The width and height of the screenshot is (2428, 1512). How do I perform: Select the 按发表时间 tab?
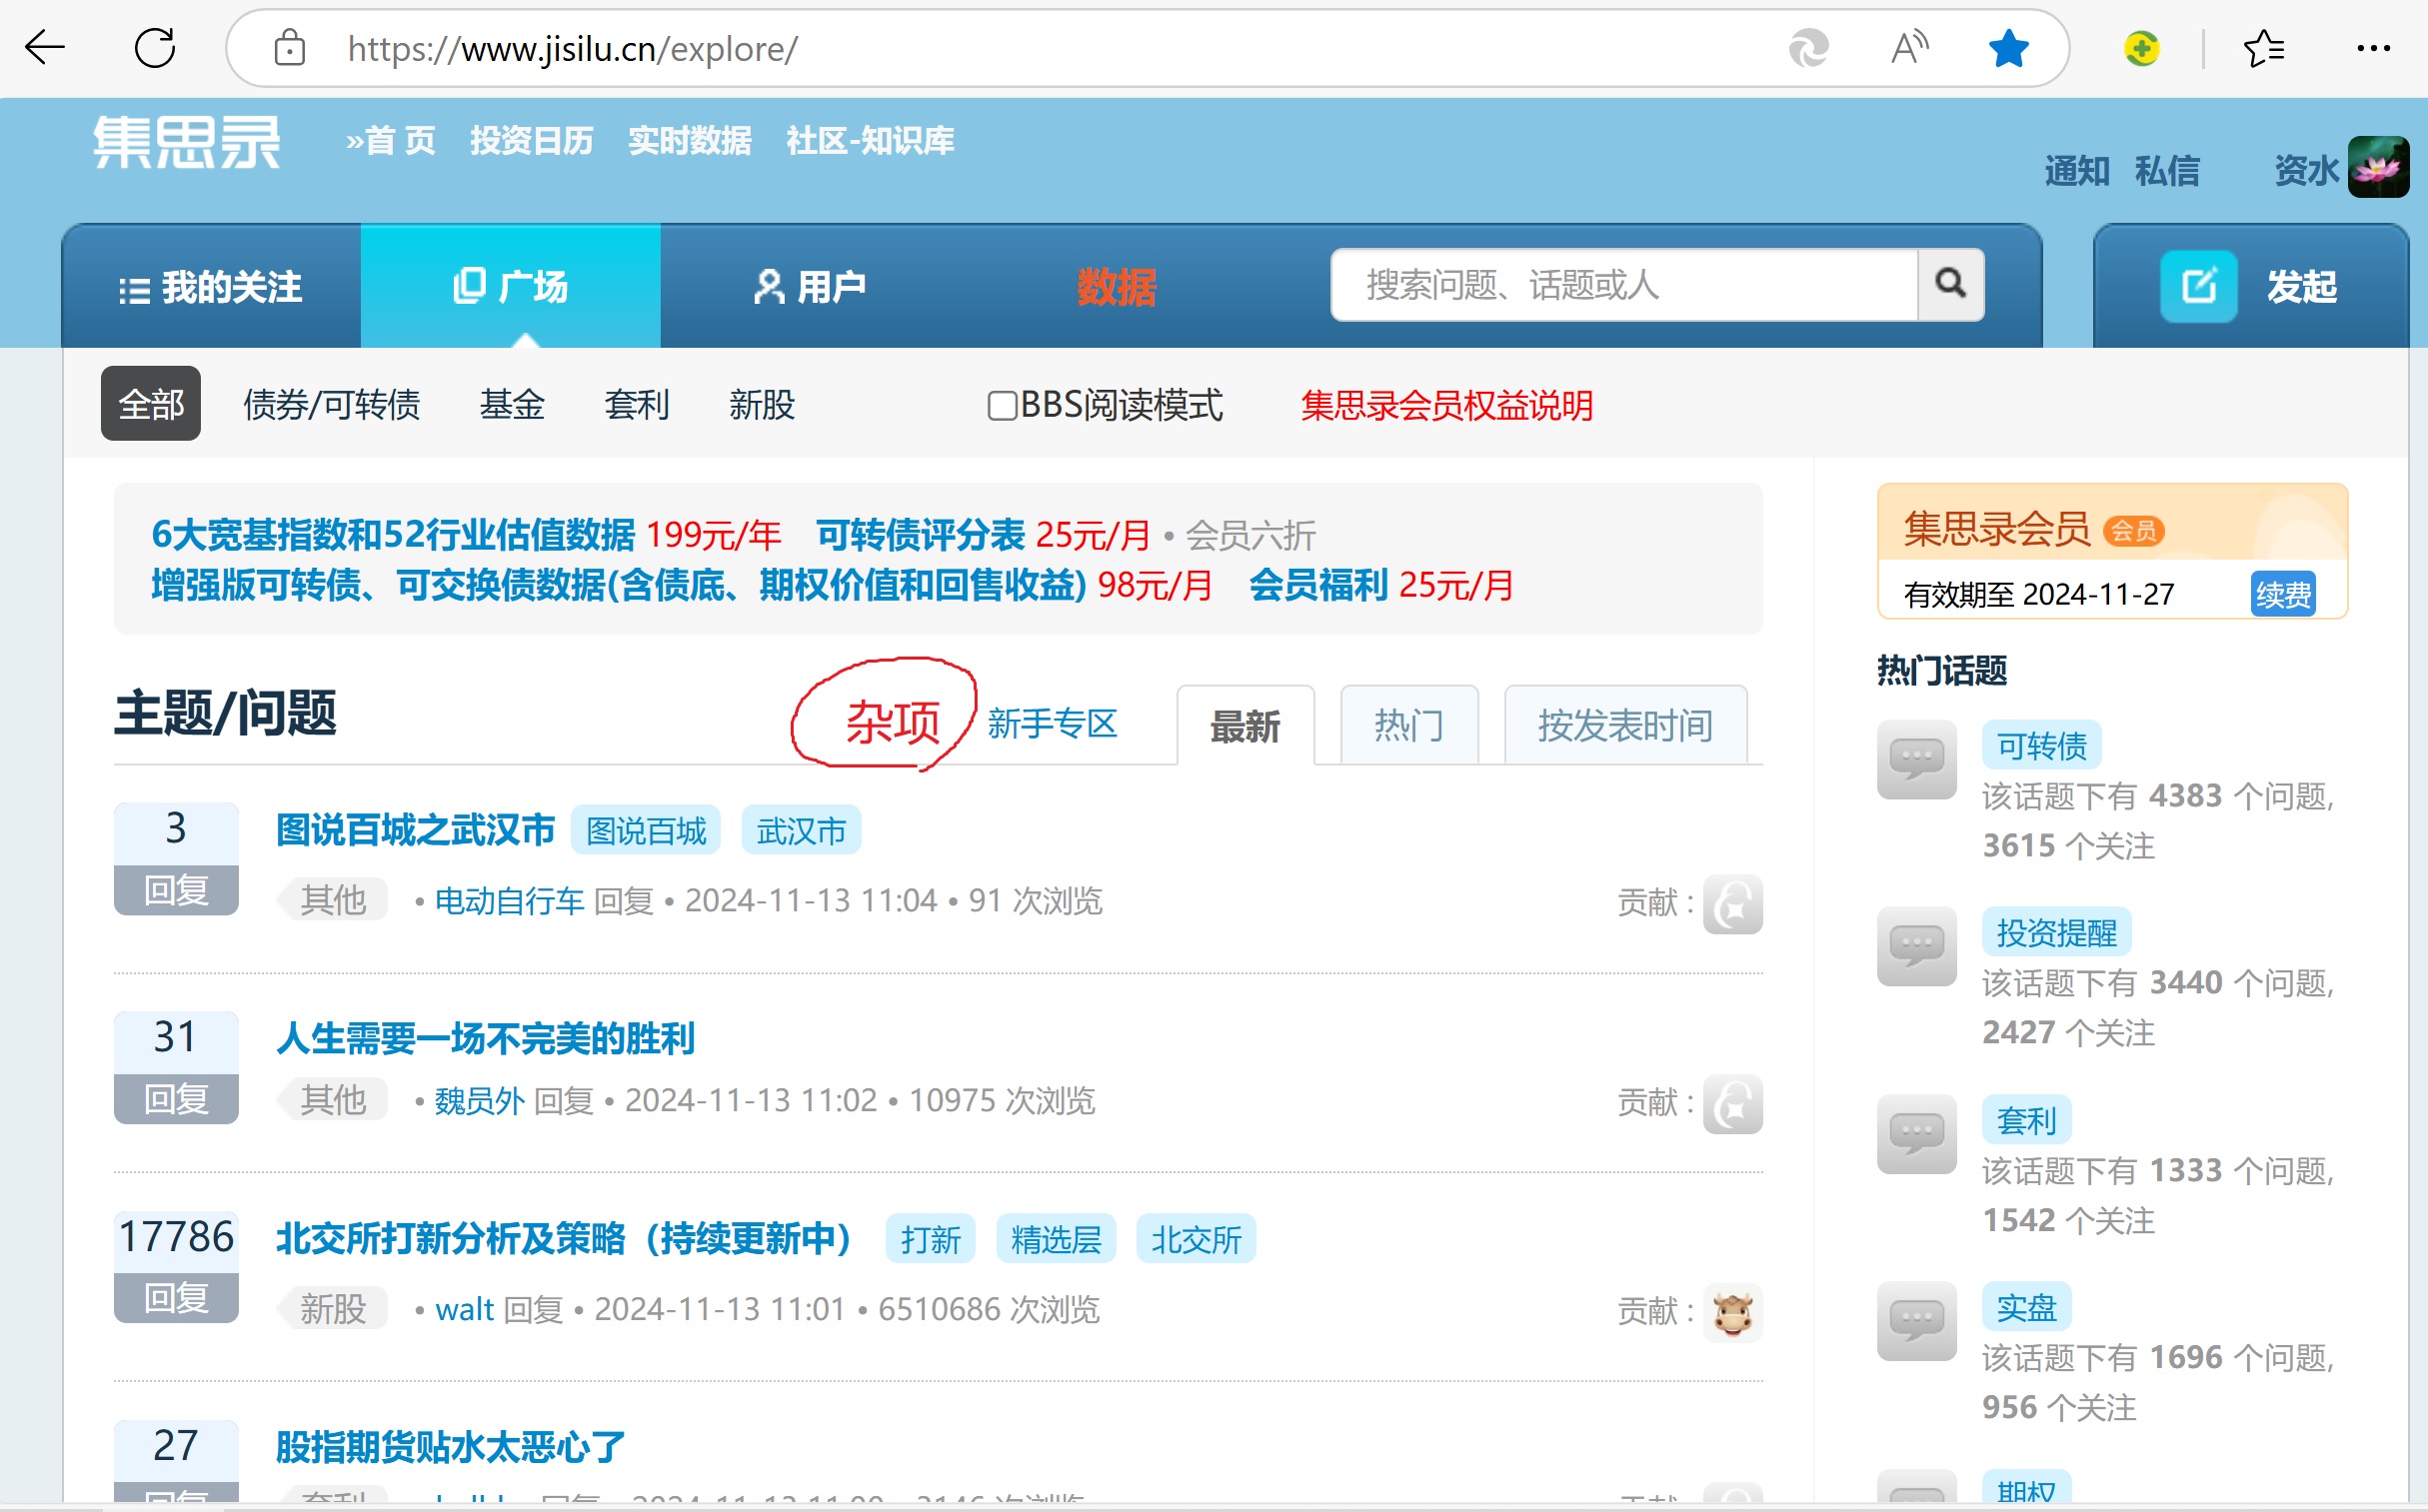[x=1625, y=726]
